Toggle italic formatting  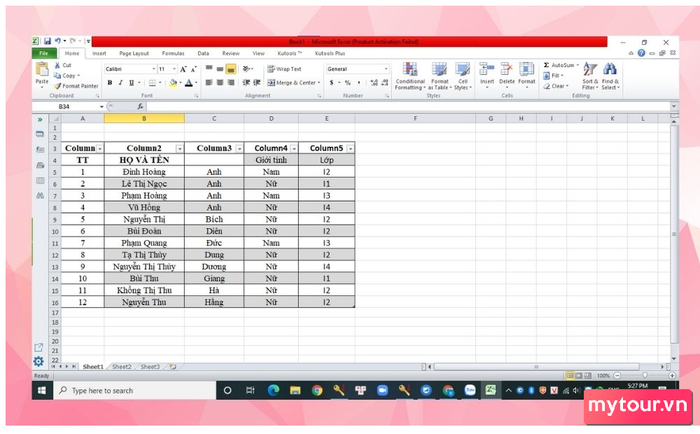point(121,83)
